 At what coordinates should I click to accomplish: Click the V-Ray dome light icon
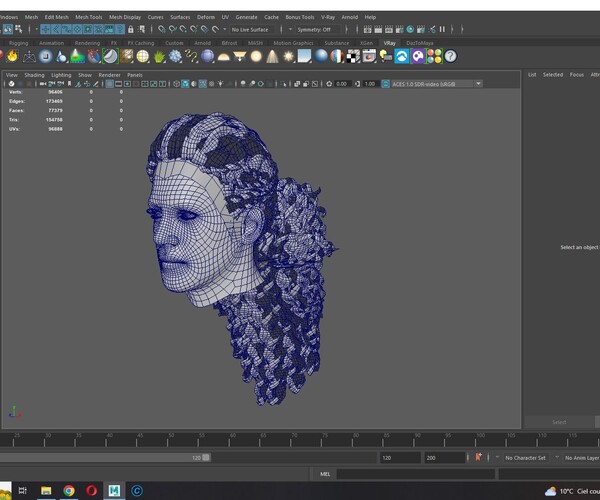pos(223,57)
